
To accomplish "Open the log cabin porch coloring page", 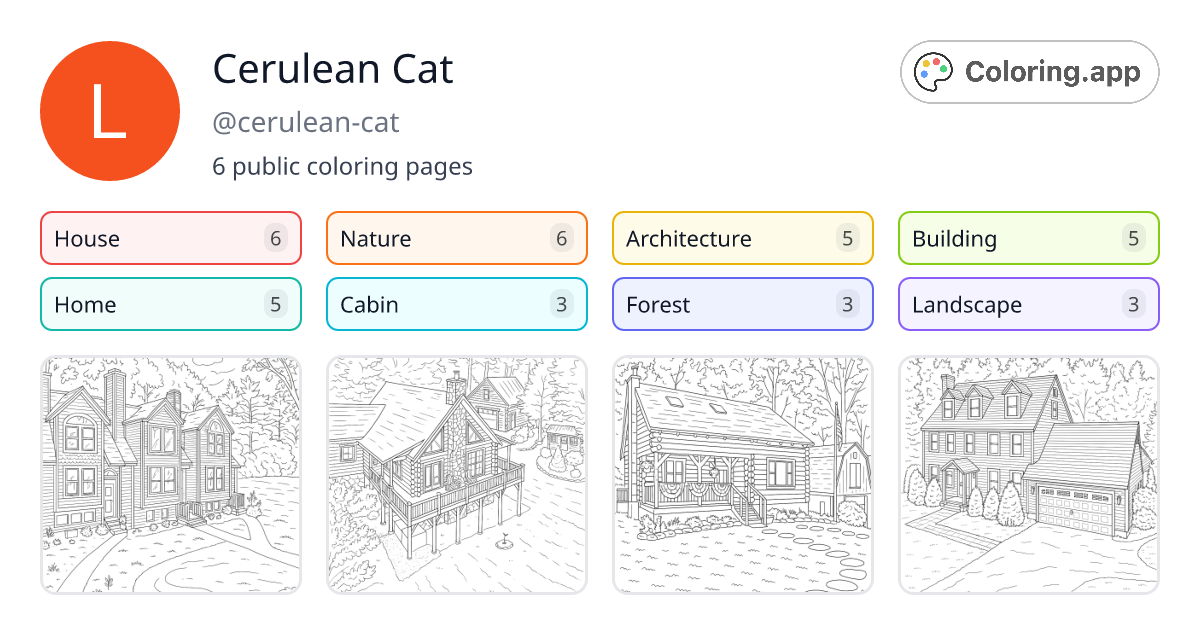I will click(x=742, y=474).
